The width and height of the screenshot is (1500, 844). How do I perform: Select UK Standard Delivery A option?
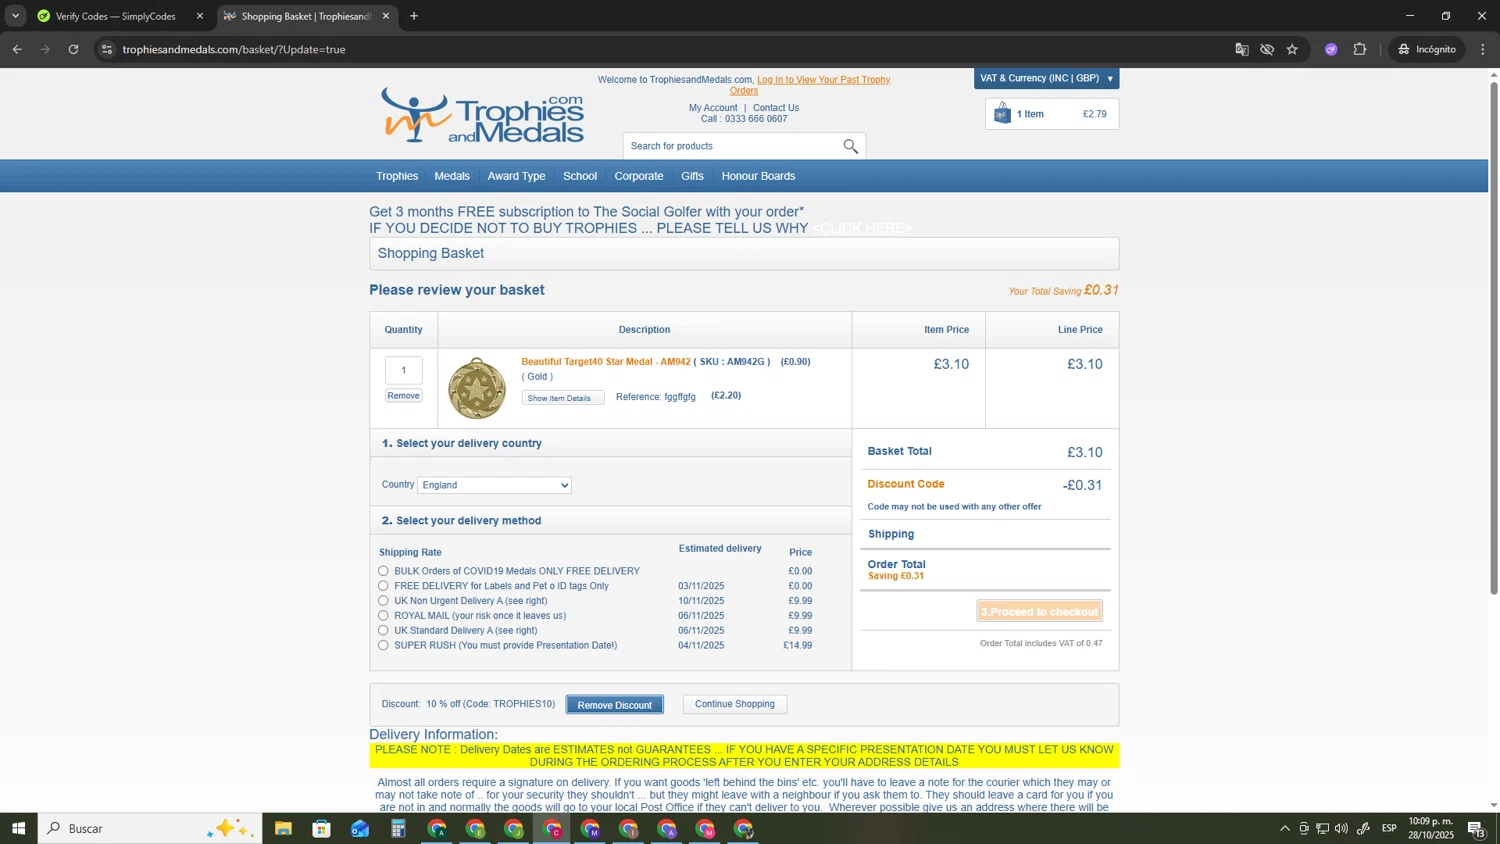click(x=383, y=631)
